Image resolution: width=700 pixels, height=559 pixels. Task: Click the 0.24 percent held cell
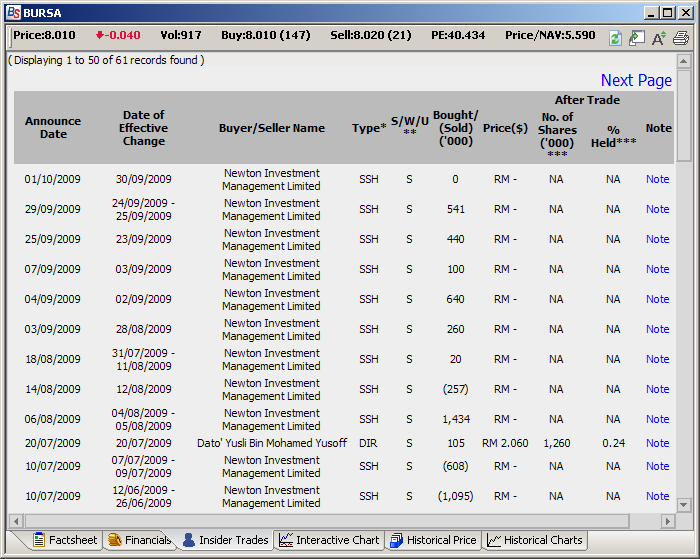(613, 443)
